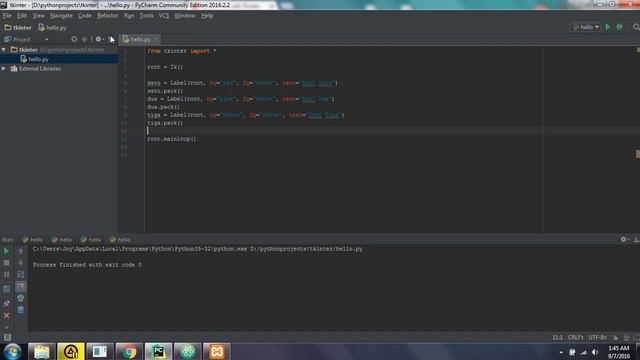The image size is (640, 360).
Task: Click the Pin Tab icon in Run panel
Action: (7, 304)
